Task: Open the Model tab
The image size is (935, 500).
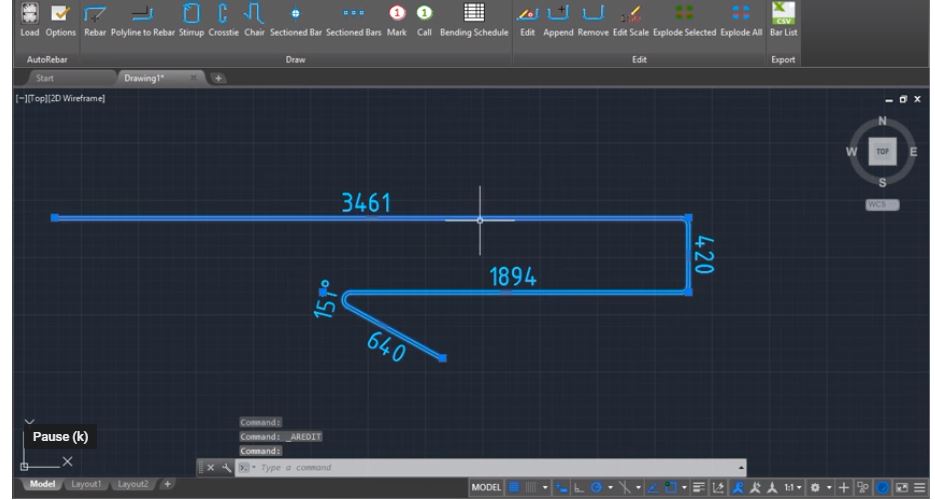Action: point(42,484)
